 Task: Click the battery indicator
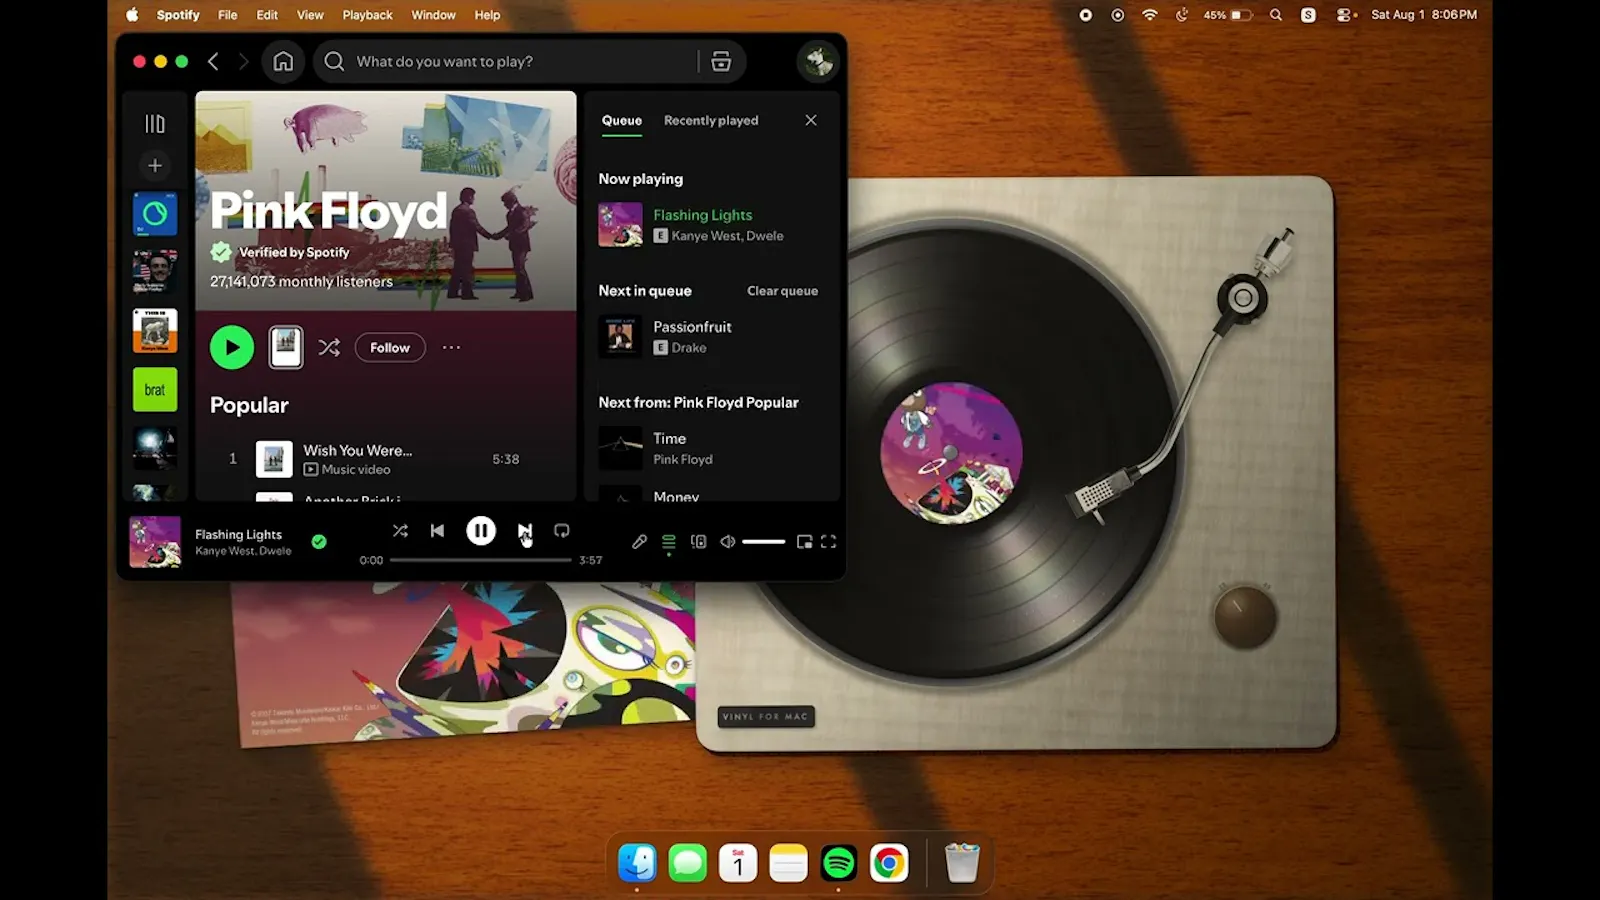[x=1227, y=15]
